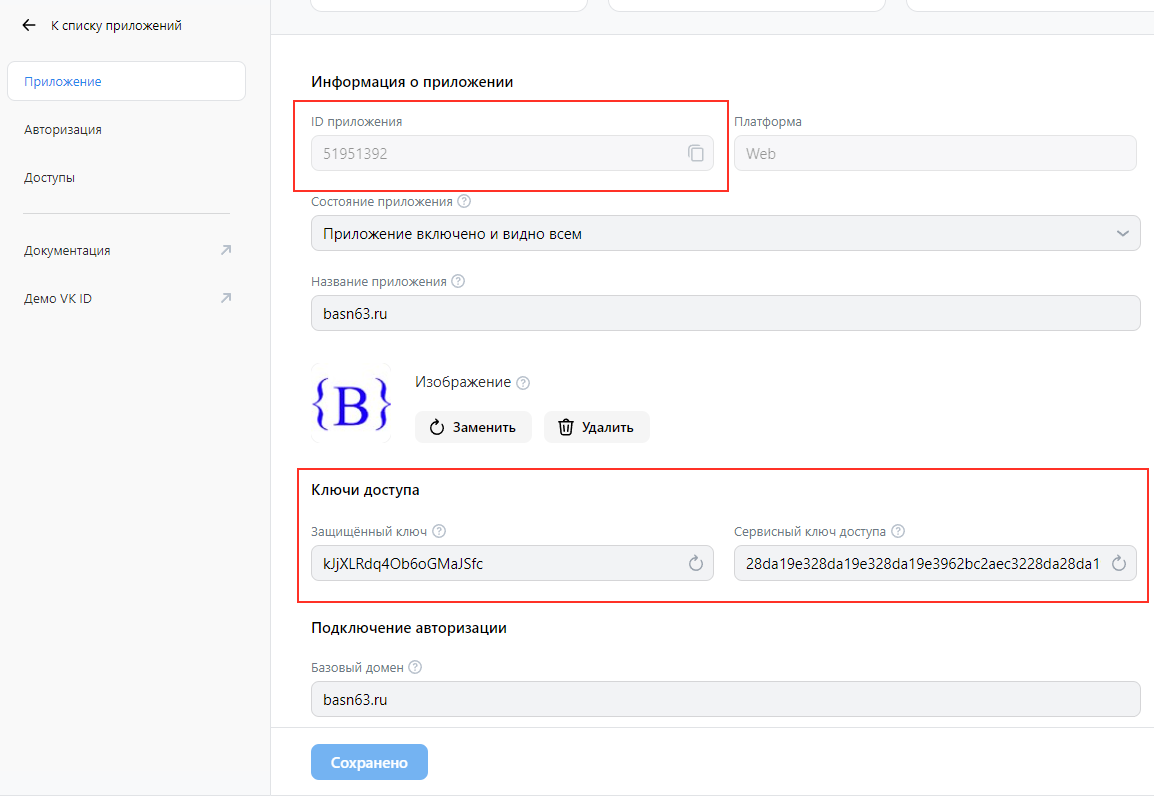This screenshot has width=1154, height=796.
Task: Open help icon beside Базовый домен
Action: (x=415, y=666)
